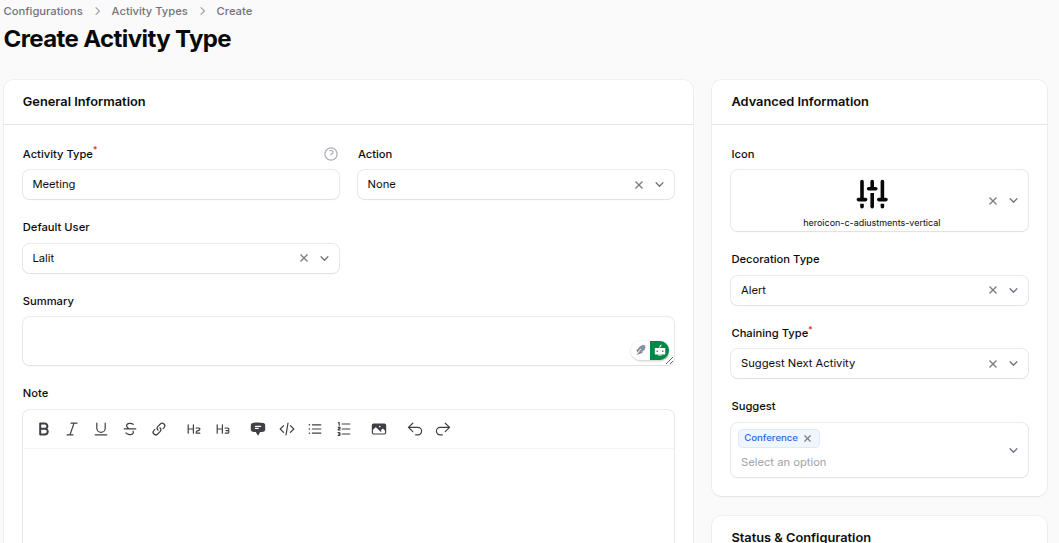Undo the last Note edit
1059x543 pixels.
coord(415,429)
